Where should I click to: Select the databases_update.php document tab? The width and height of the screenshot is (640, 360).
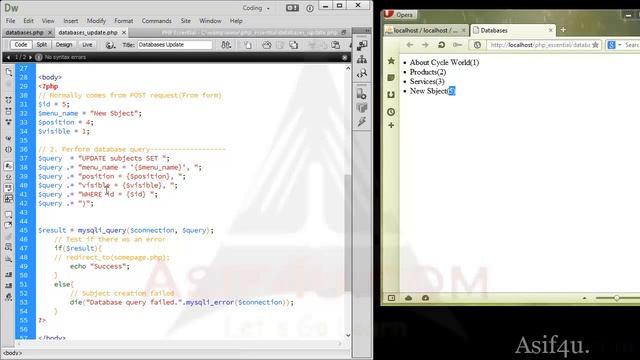click(88, 32)
